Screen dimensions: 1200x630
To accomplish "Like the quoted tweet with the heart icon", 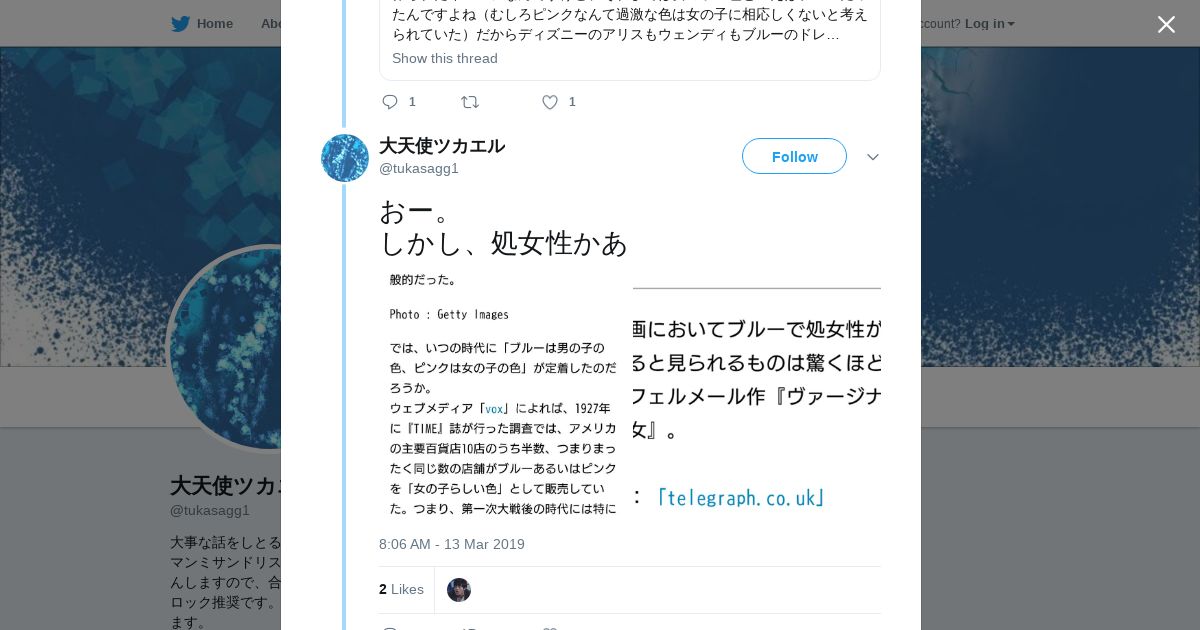I will 549,102.
